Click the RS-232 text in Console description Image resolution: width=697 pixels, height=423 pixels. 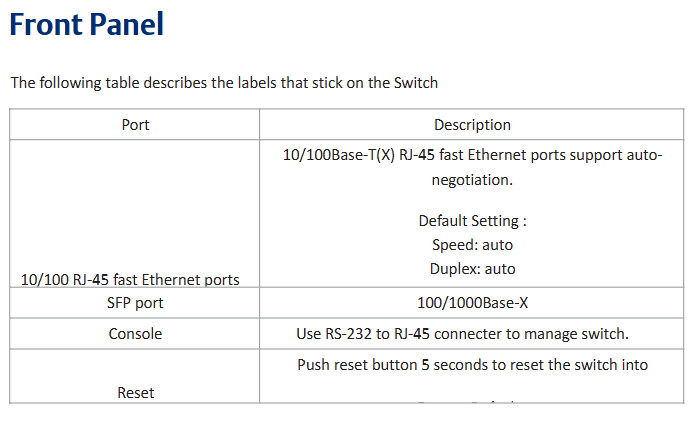pyautogui.click(x=349, y=333)
